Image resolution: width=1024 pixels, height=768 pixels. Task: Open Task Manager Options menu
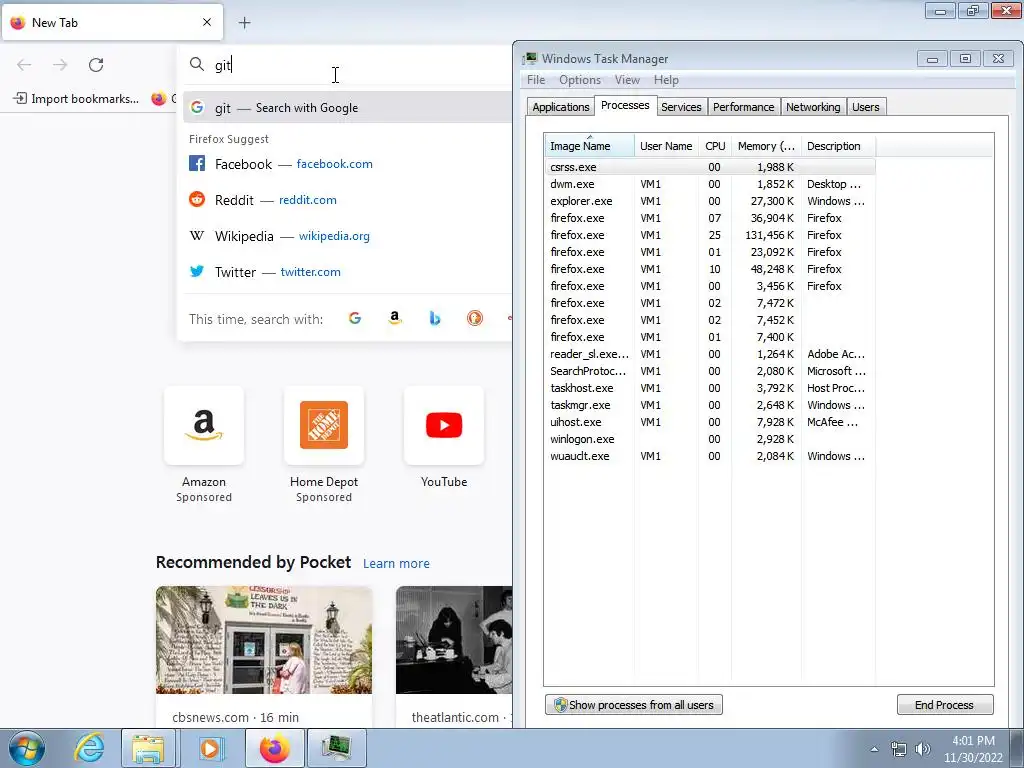(x=580, y=80)
